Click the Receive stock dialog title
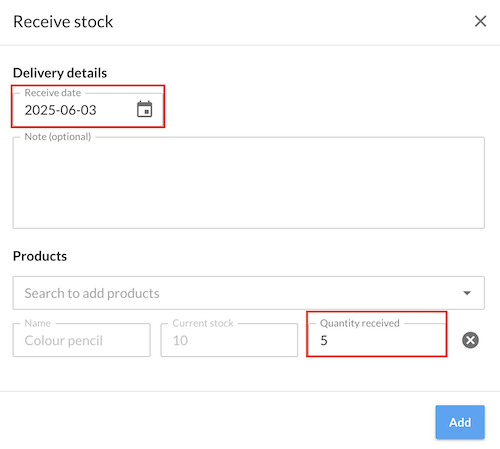The width and height of the screenshot is (500, 449). 63,22
